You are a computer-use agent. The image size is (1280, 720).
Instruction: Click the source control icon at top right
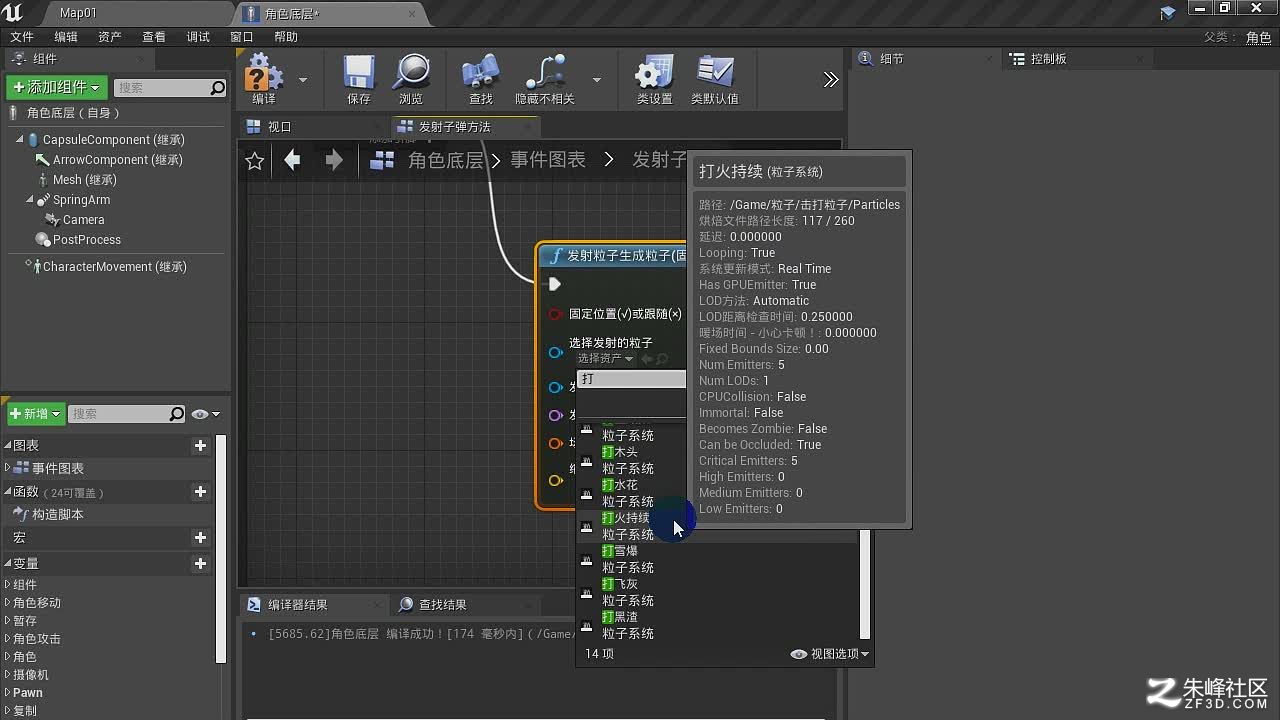[1168, 13]
